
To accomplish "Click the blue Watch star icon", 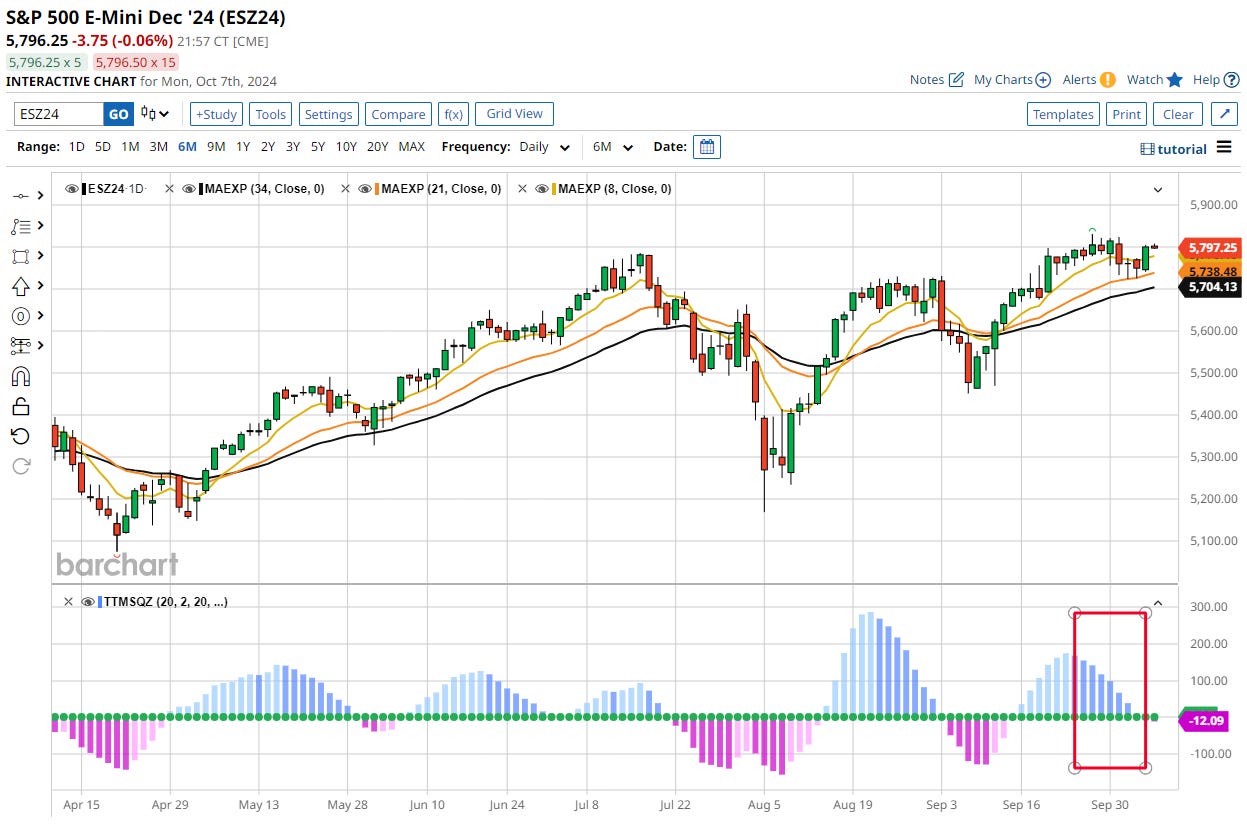I will (x=1175, y=80).
